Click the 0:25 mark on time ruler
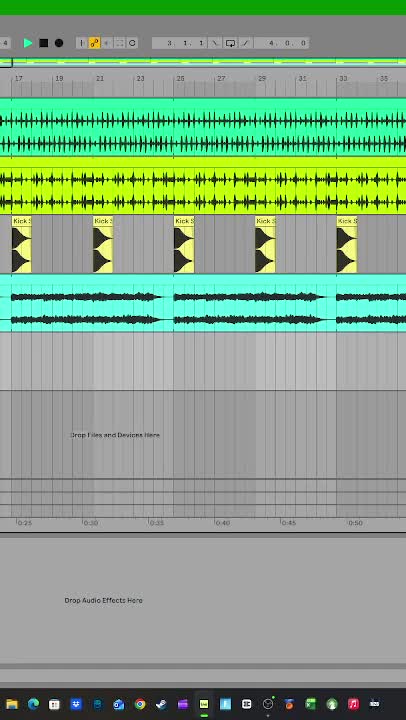The image size is (406, 720). 24,523
